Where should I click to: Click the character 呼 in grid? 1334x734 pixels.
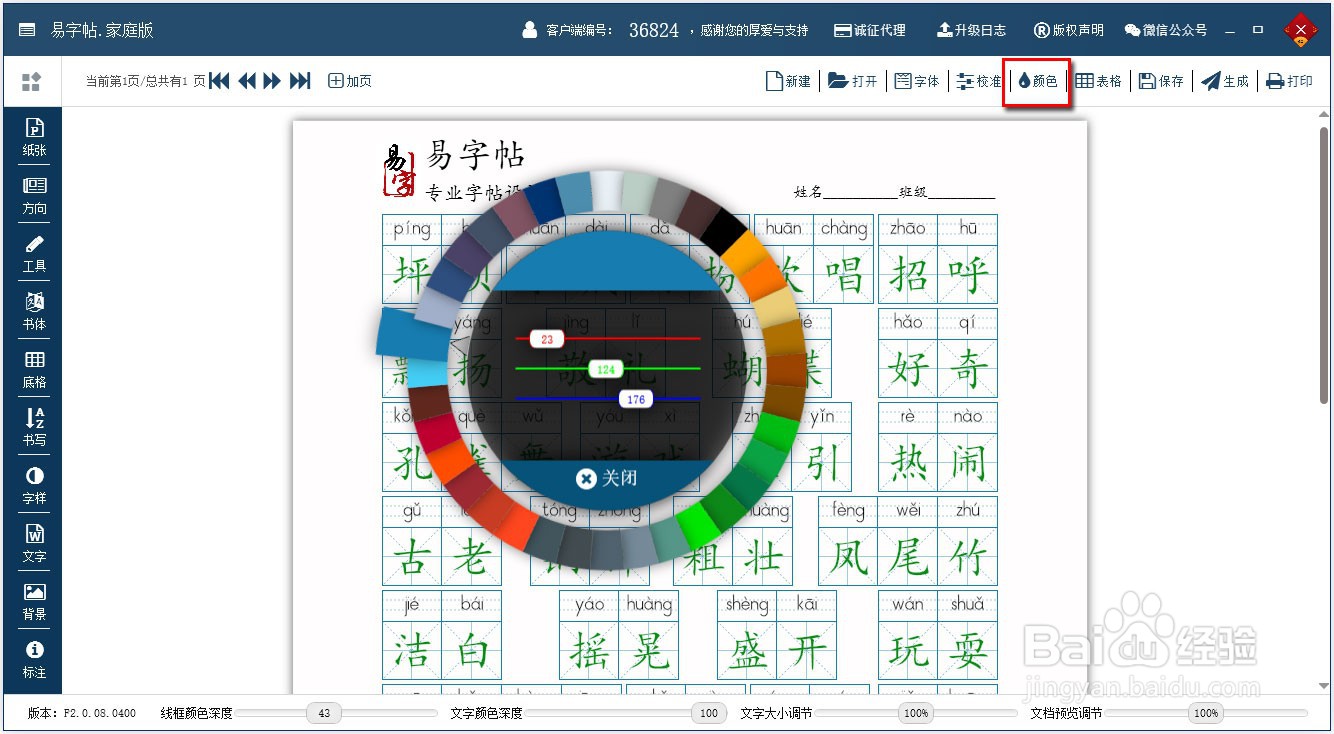(x=968, y=273)
